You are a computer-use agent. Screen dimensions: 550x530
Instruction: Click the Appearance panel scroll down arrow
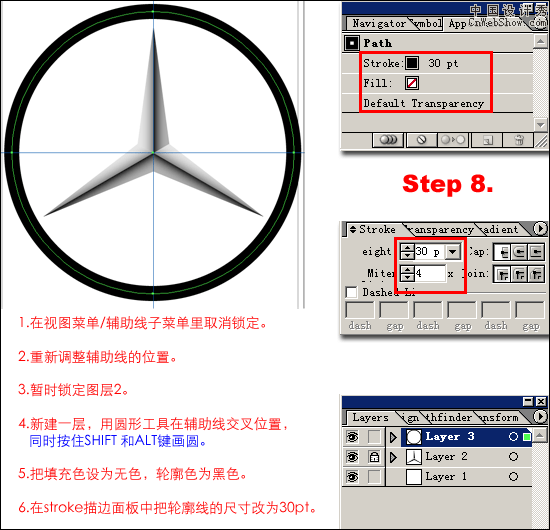coord(540,124)
